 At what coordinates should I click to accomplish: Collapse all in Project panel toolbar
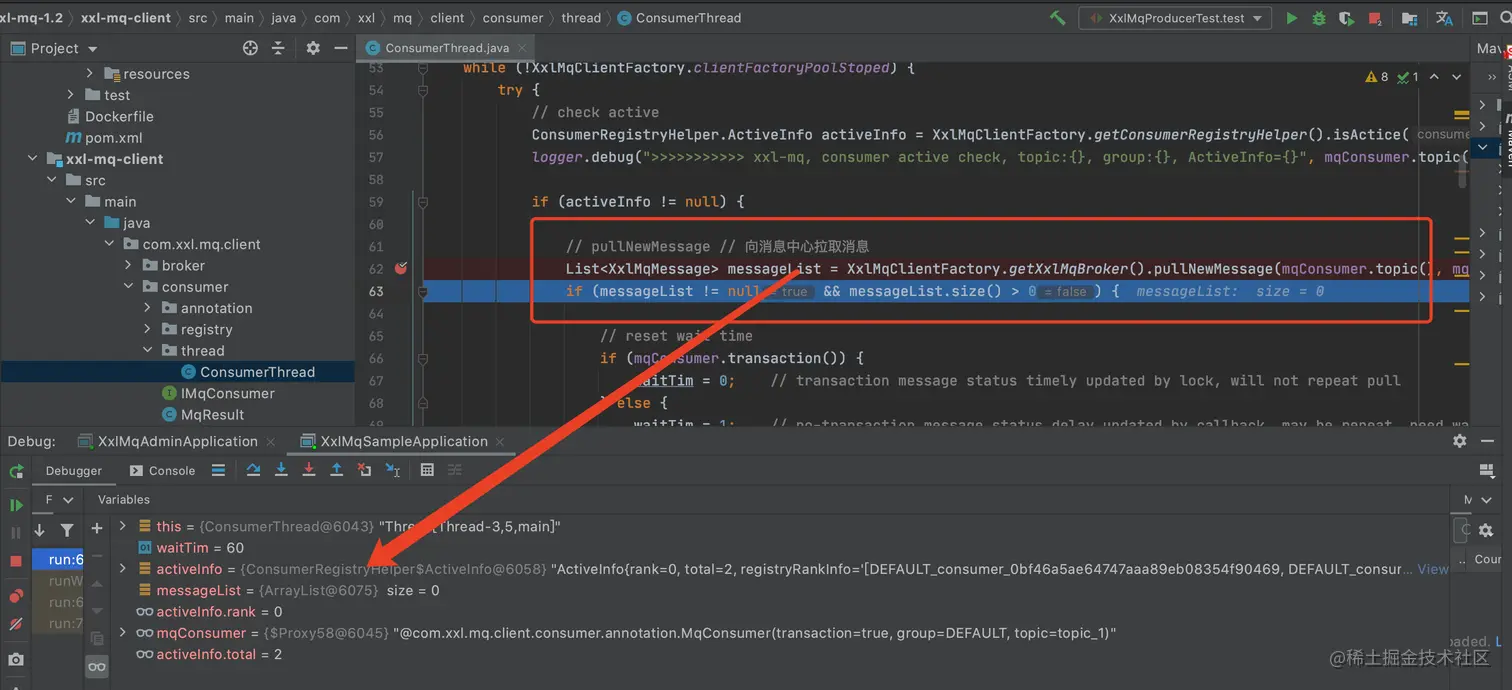tap(279, 48)
